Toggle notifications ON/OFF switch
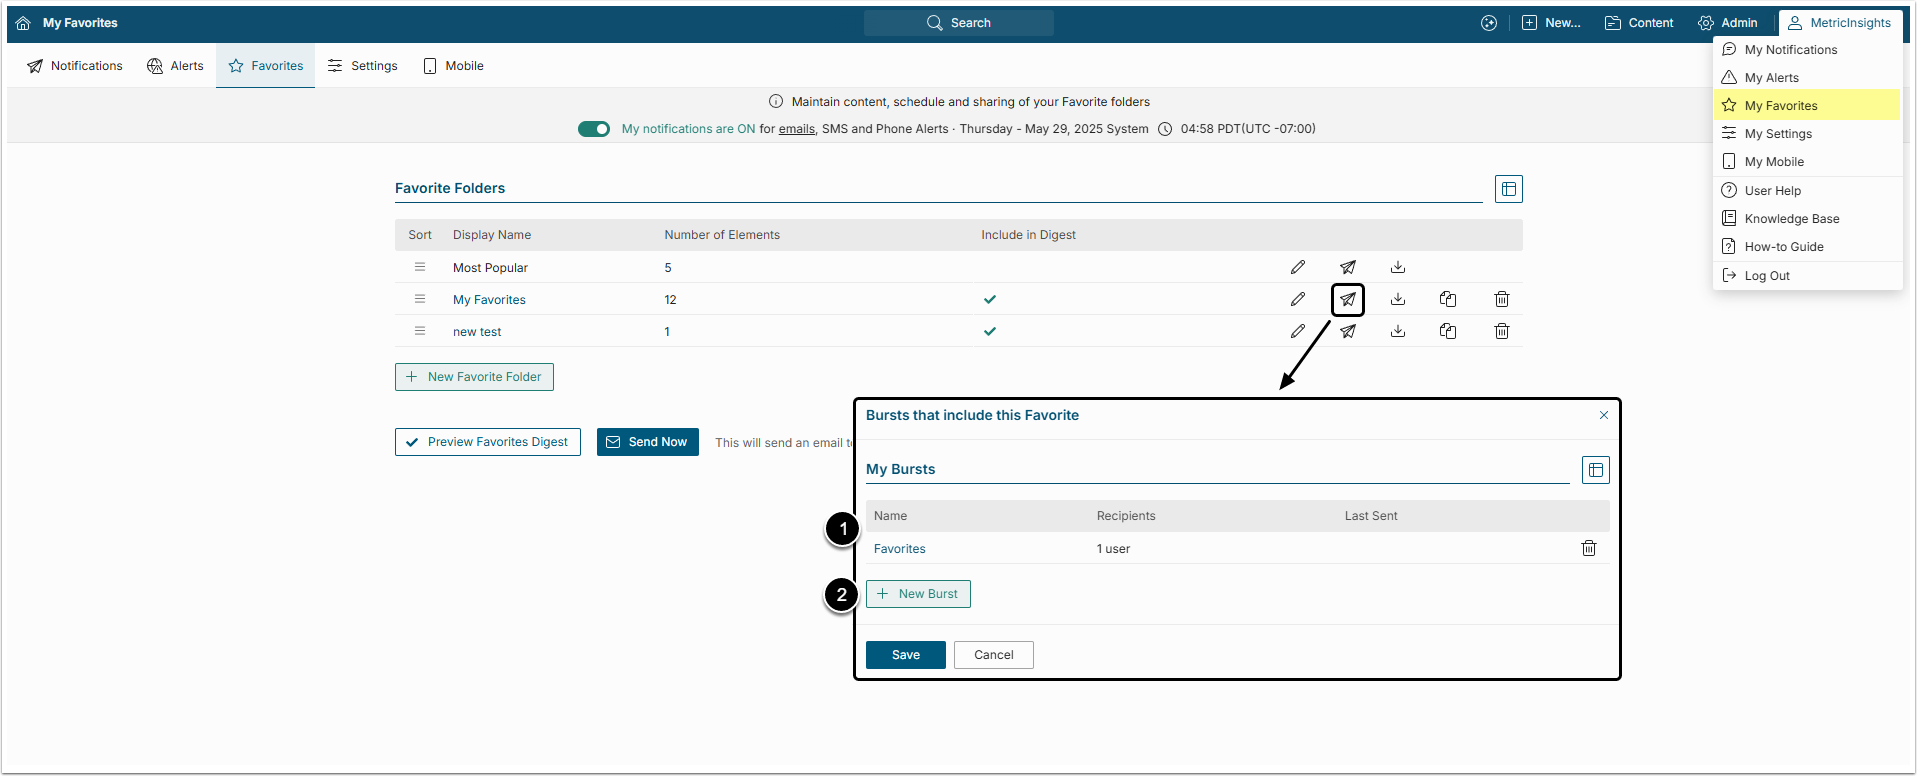Image resolution: width=1917 pixels, height=776 pixels. (x=594, y=129)
